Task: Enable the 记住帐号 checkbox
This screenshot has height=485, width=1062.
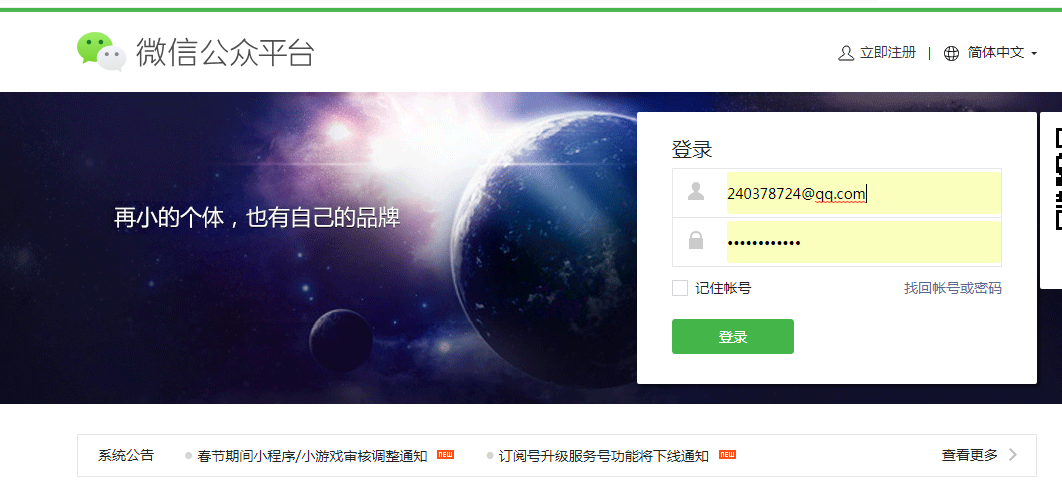Action: click(680, 288)
